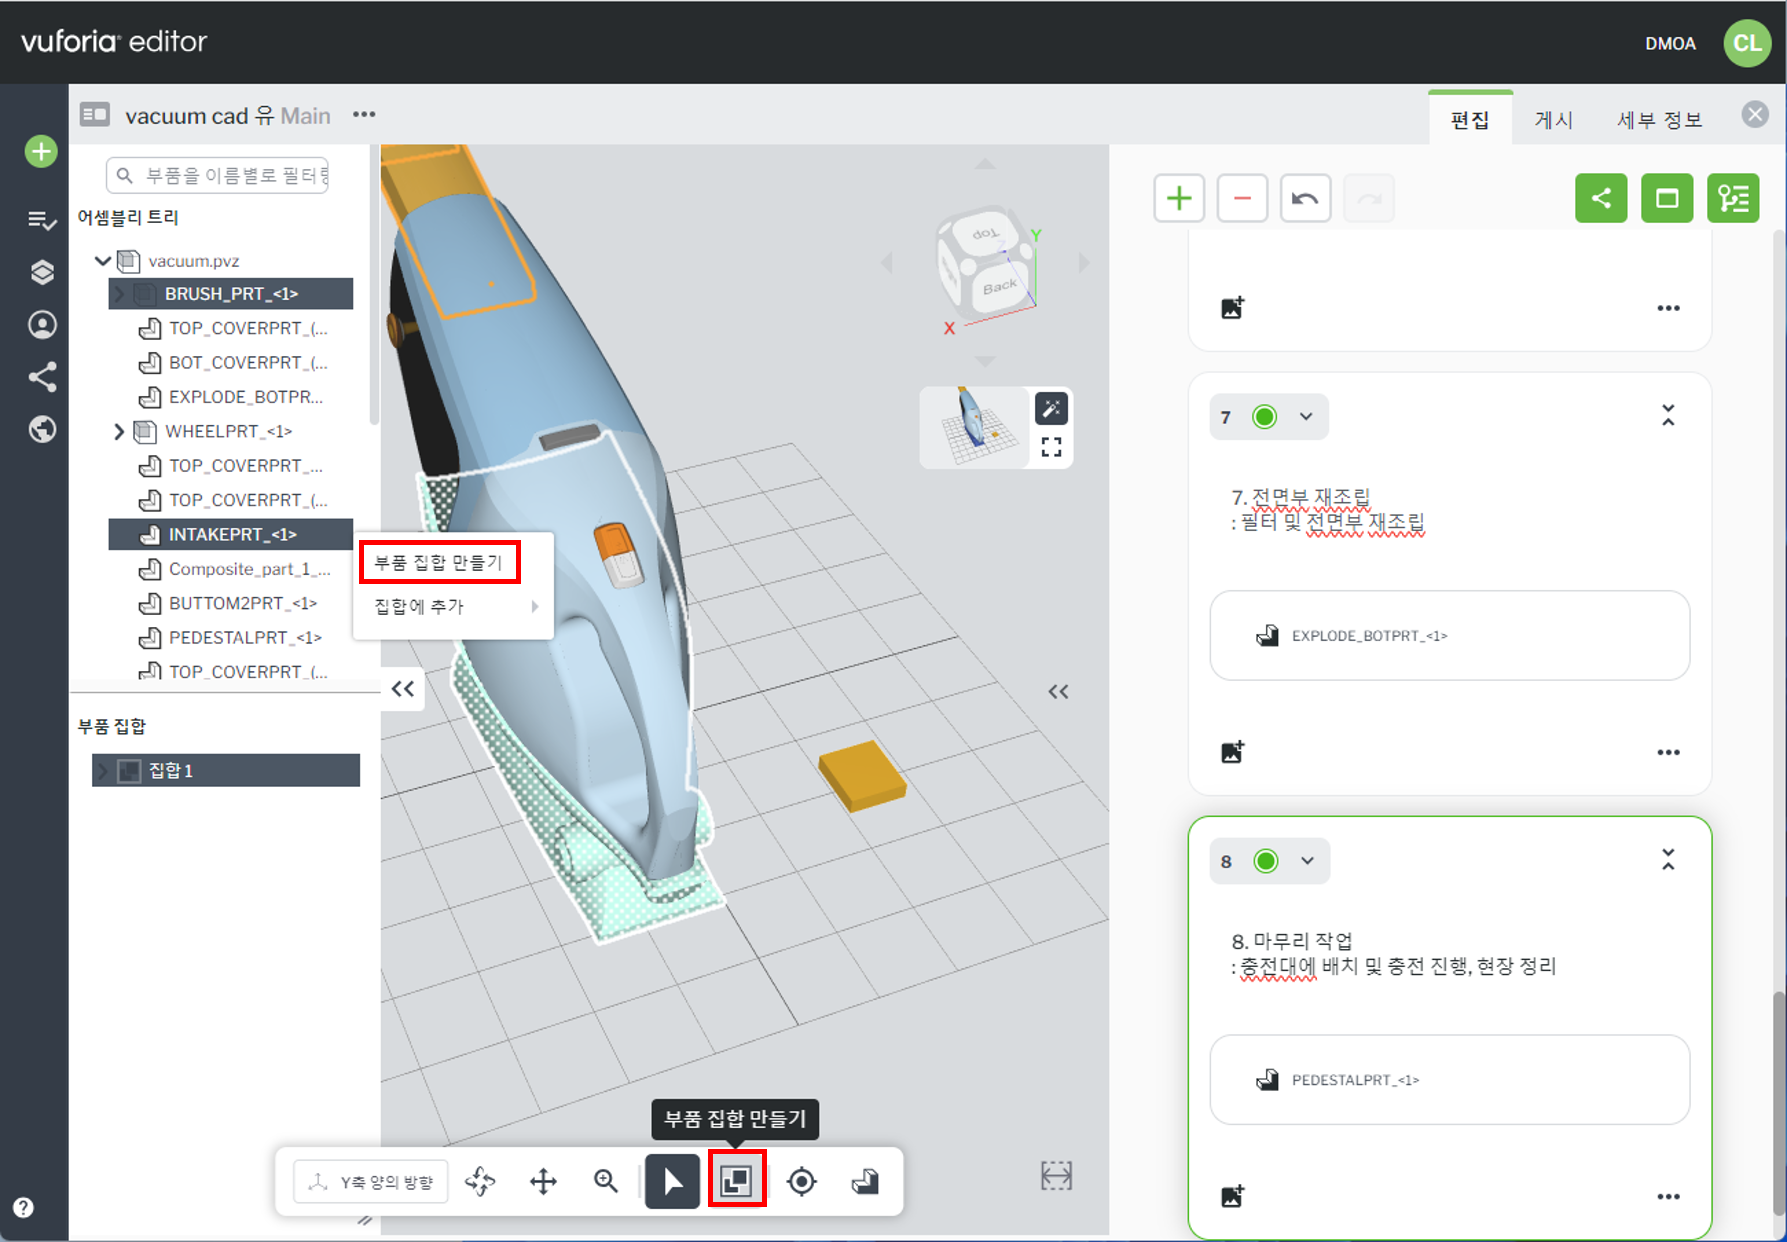Collapse the vacuum.pvz tree root
This screenshot has width=1787, height=1242.
tap(102, 261)
